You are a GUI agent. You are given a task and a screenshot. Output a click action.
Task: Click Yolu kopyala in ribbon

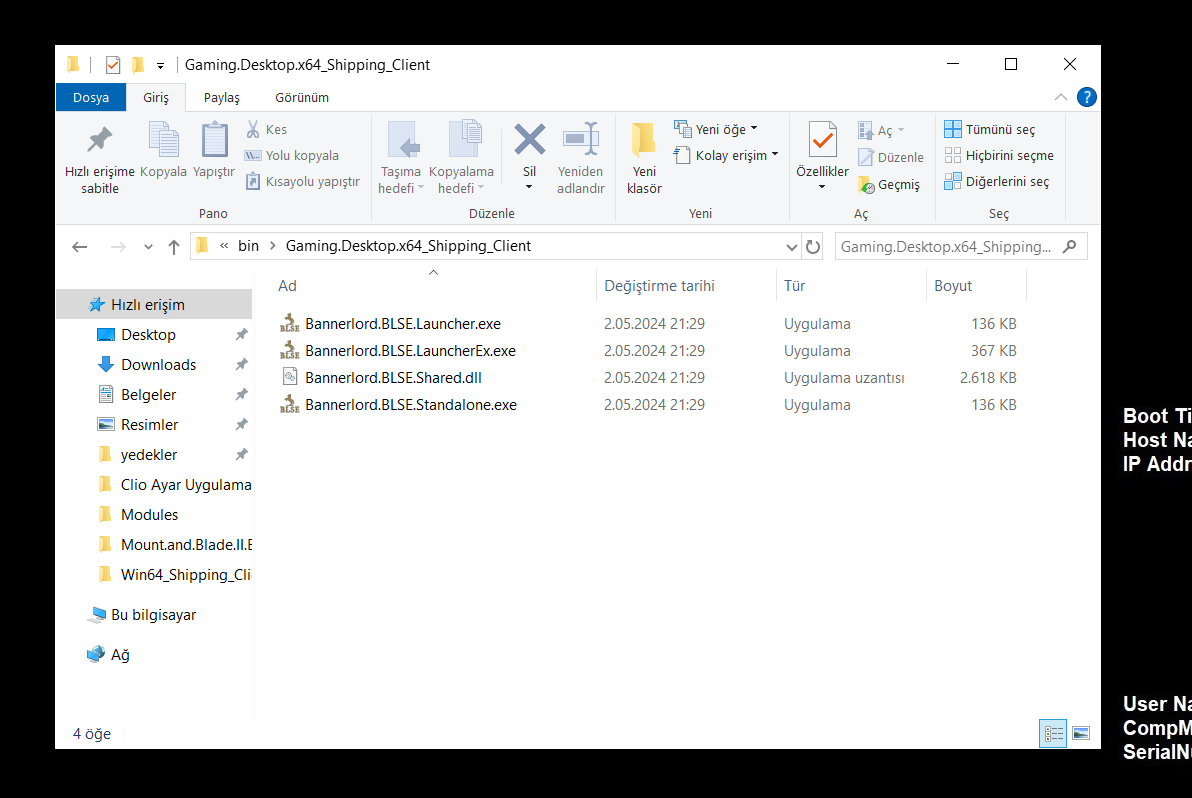291,155
